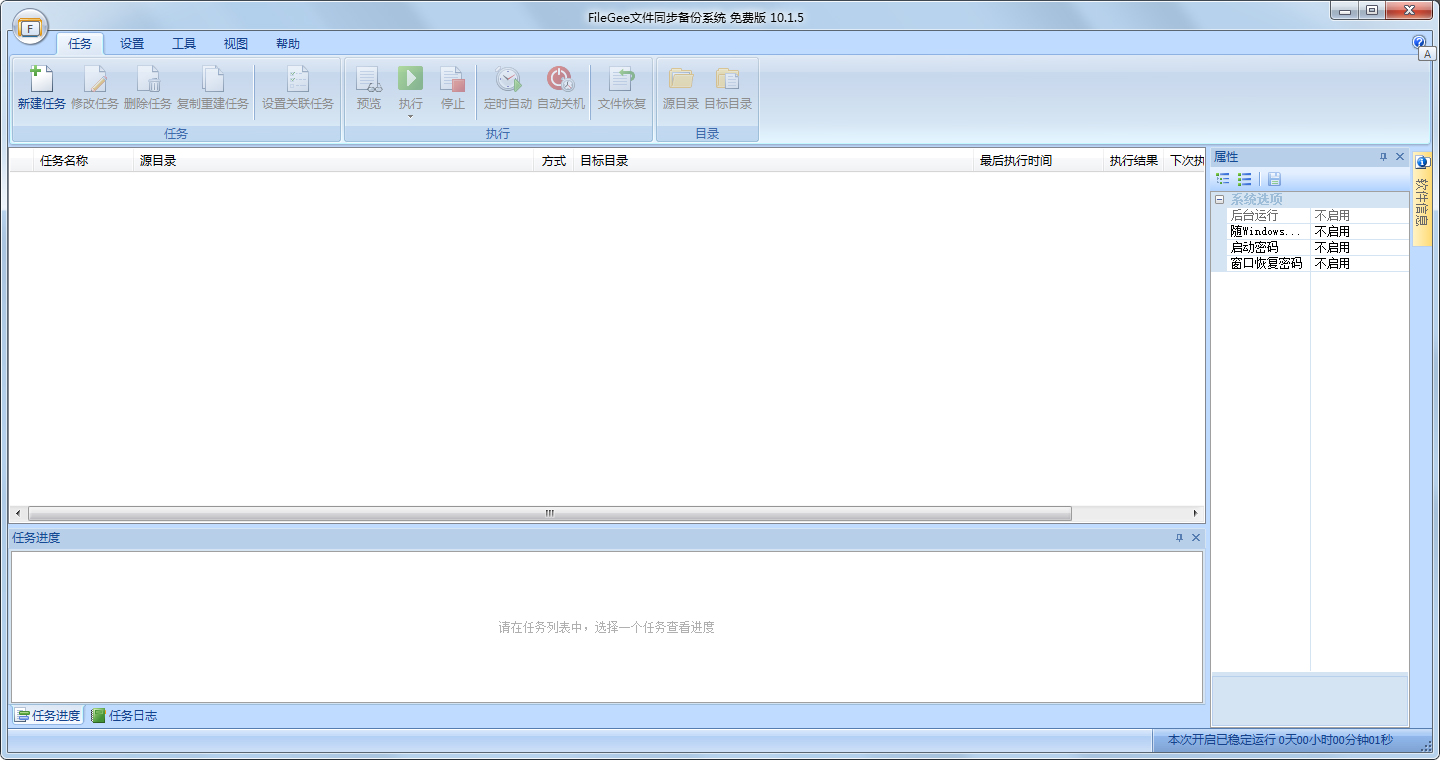Save properties using the disk icon
The height and width of the screenshot is (760, 1440).
point(1274,179)
